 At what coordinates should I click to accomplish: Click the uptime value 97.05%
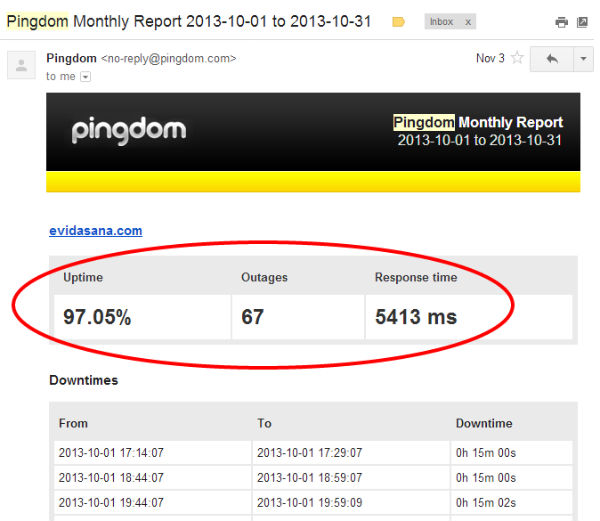click(x=97, y=317)
